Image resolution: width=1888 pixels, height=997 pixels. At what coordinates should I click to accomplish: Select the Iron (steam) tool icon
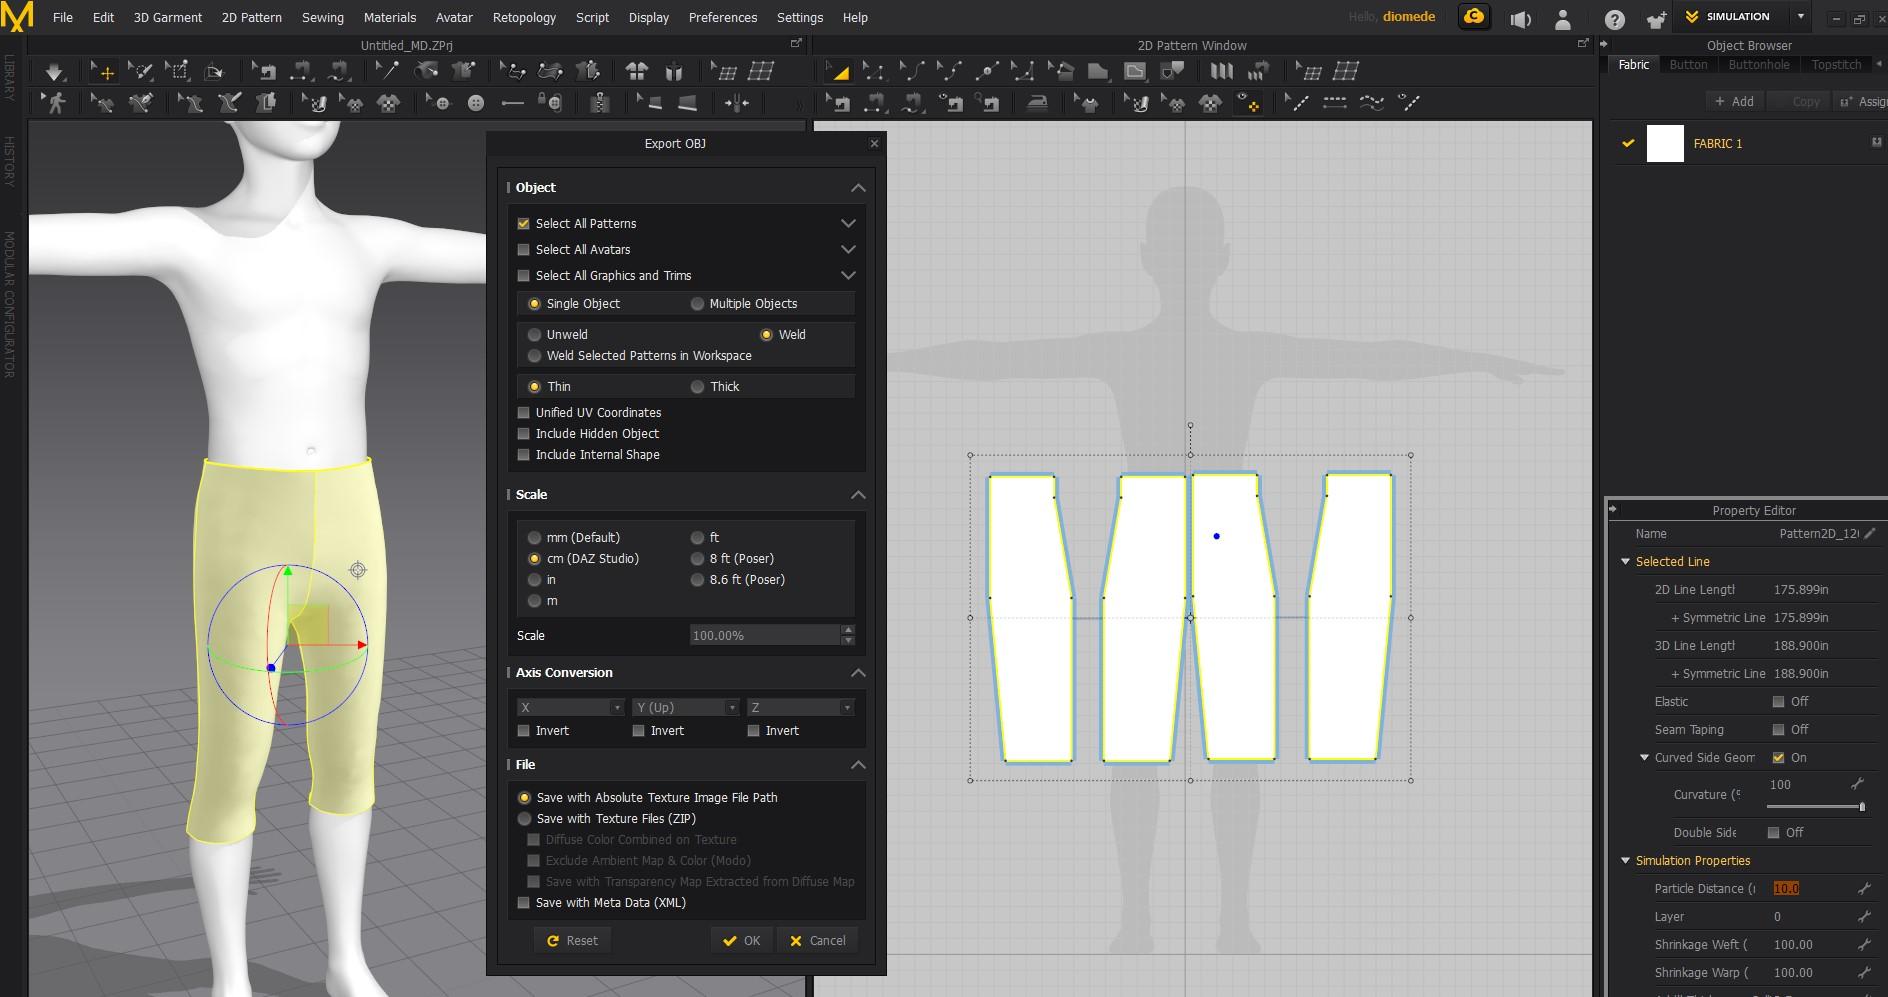point(1037,102)
